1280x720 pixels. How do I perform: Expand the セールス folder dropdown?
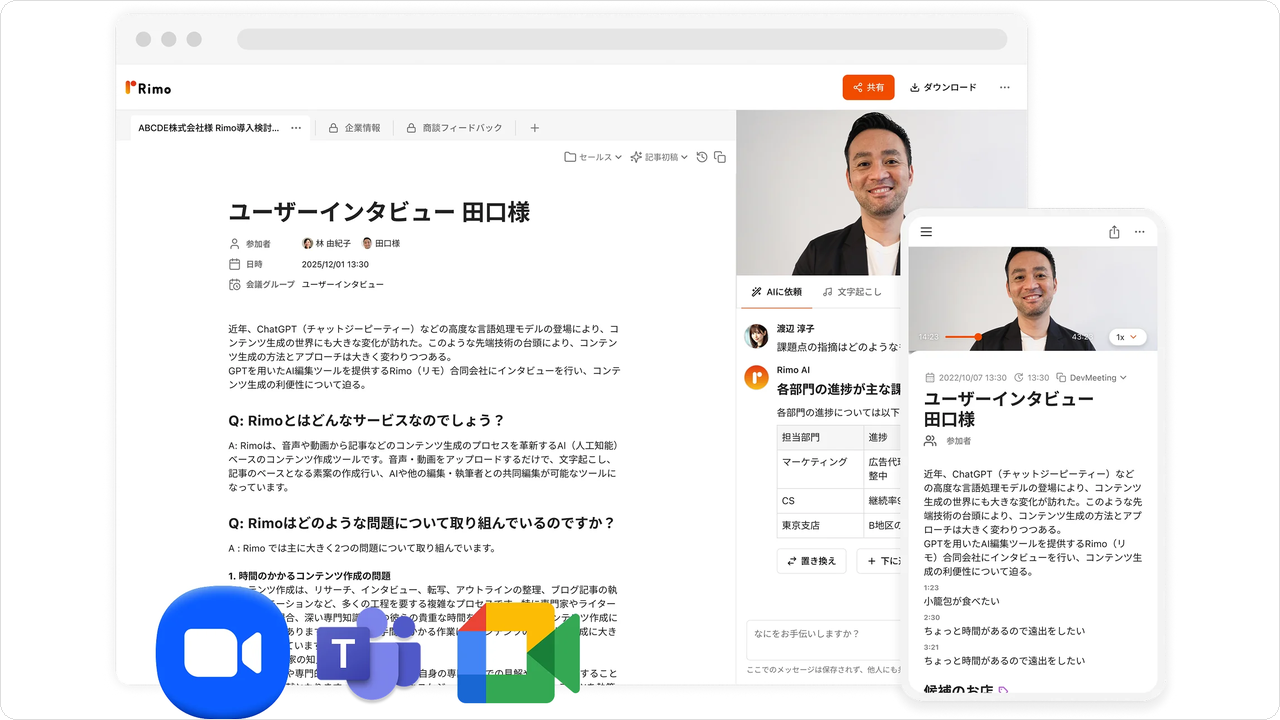[593, 157]
